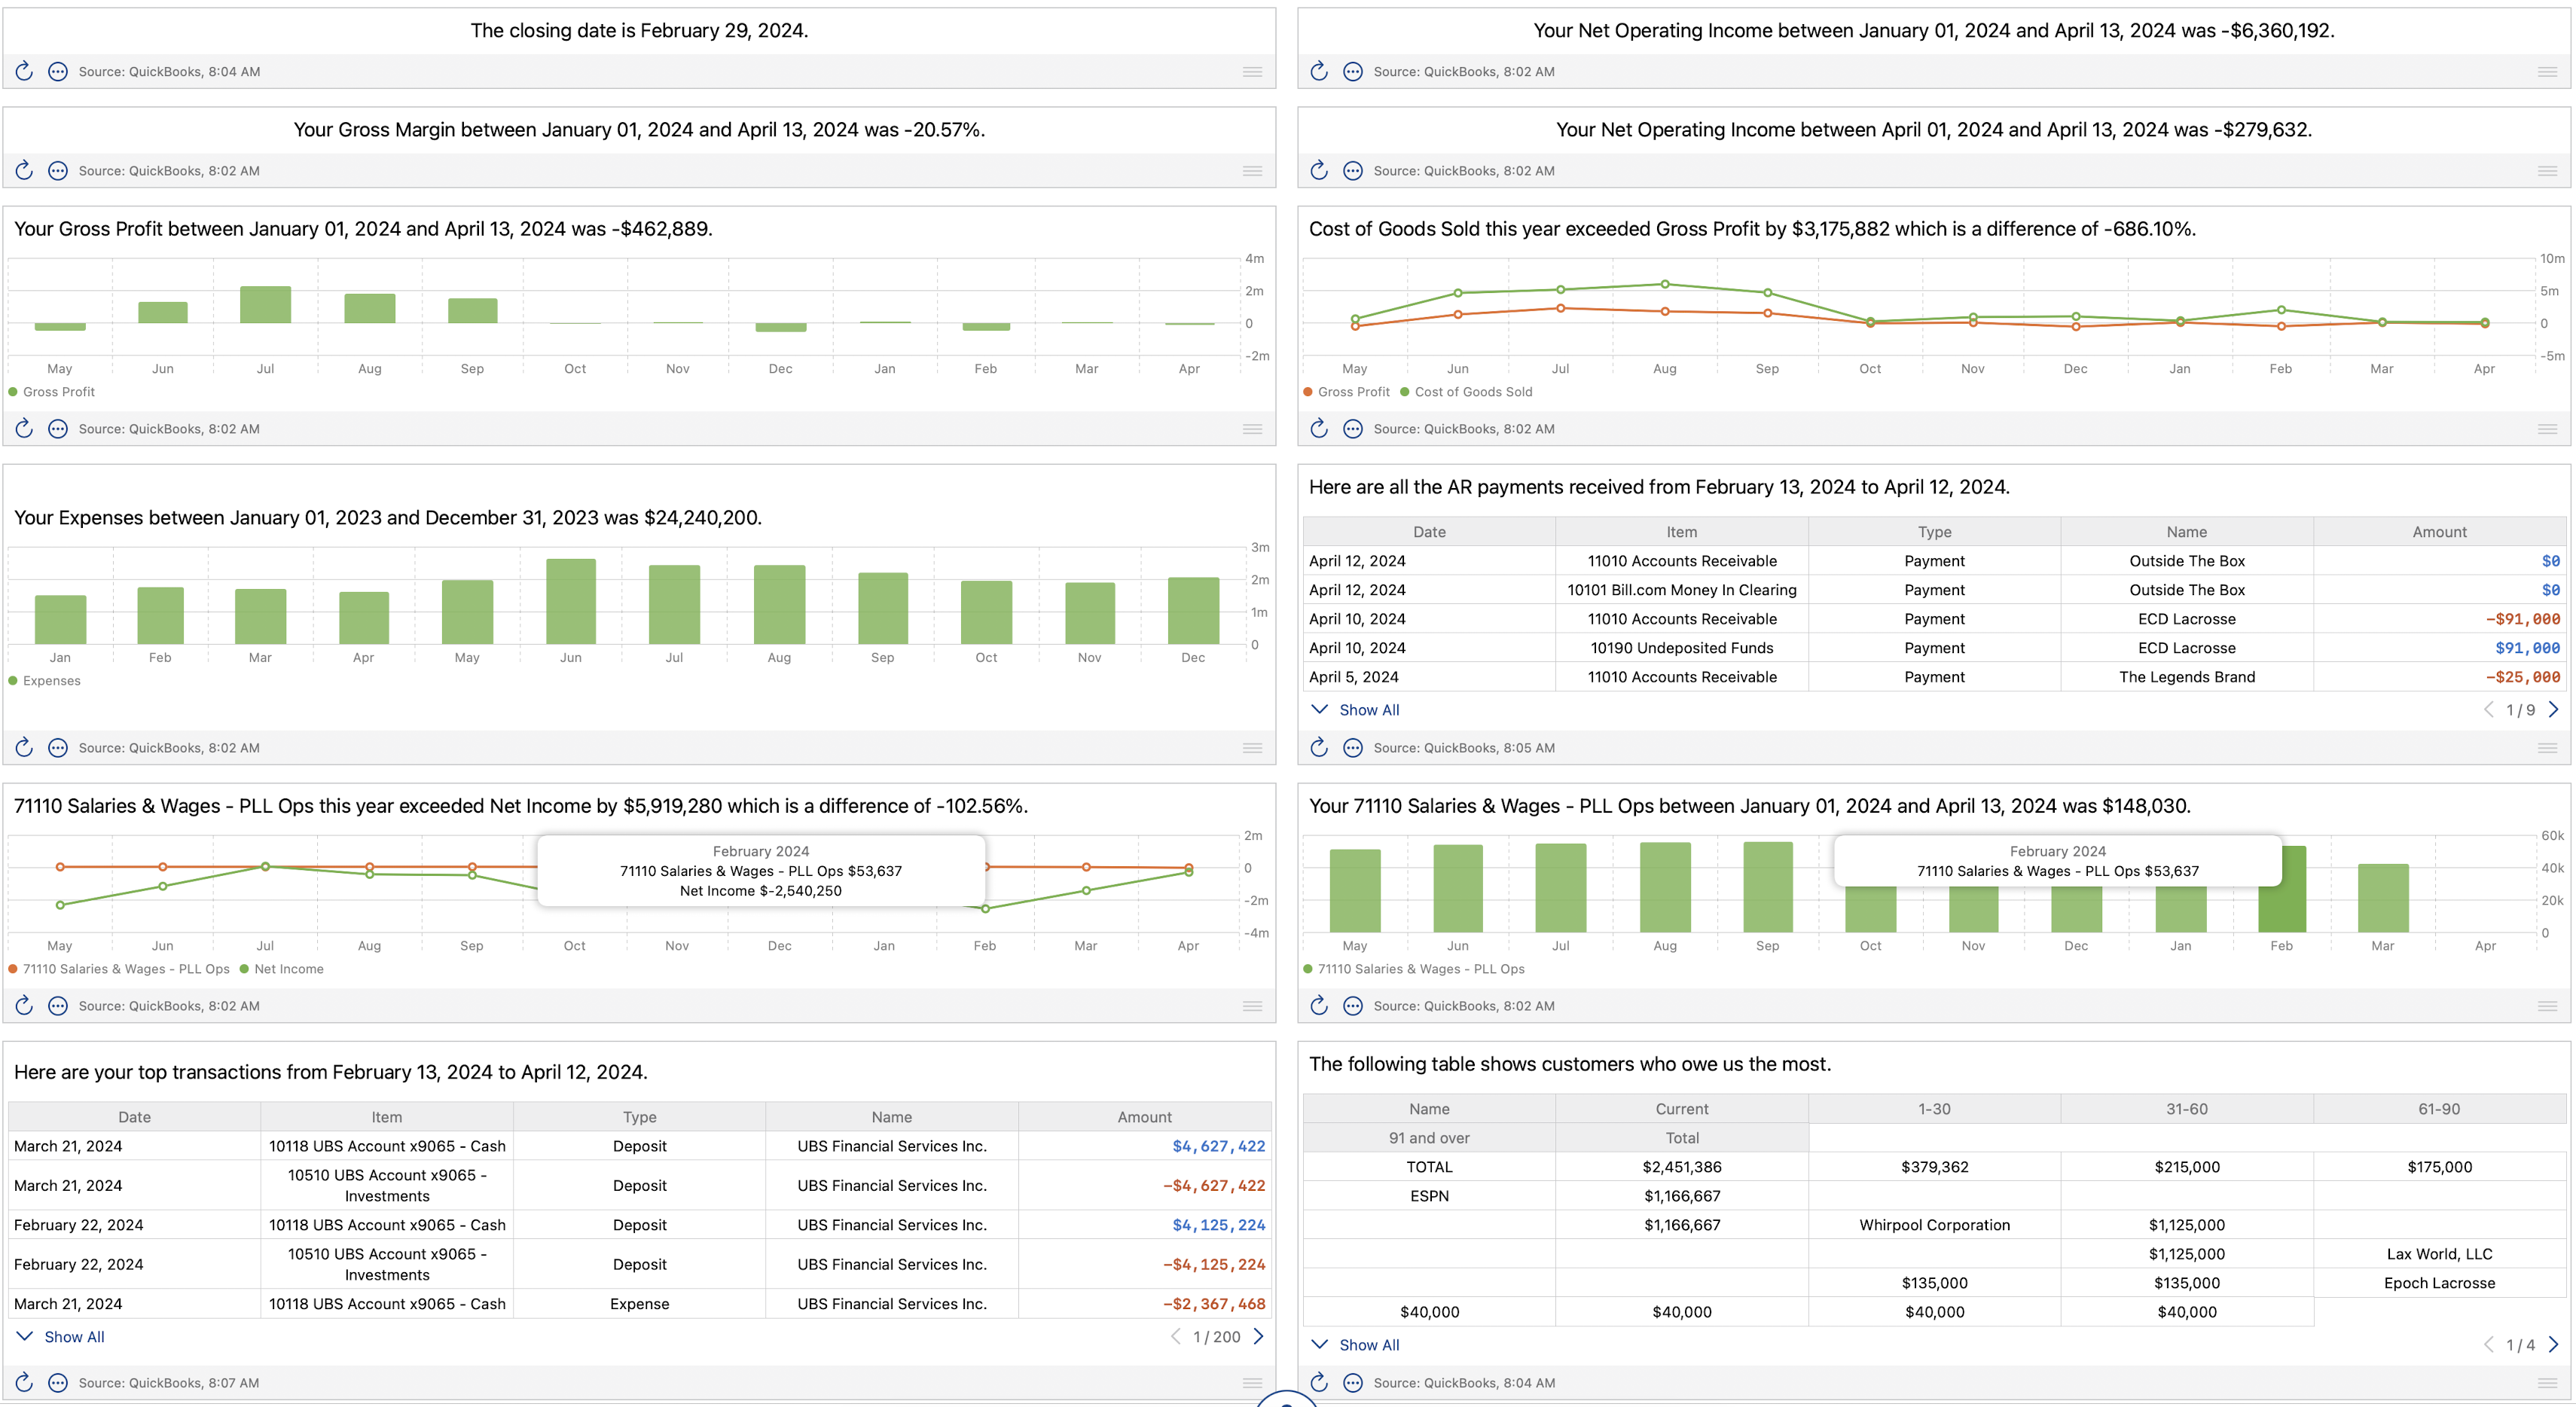Open options menu for Expenses 2023 card
Image resolution: width=2576 pixels, height=1407 pixels.
[x=58, y=748]
